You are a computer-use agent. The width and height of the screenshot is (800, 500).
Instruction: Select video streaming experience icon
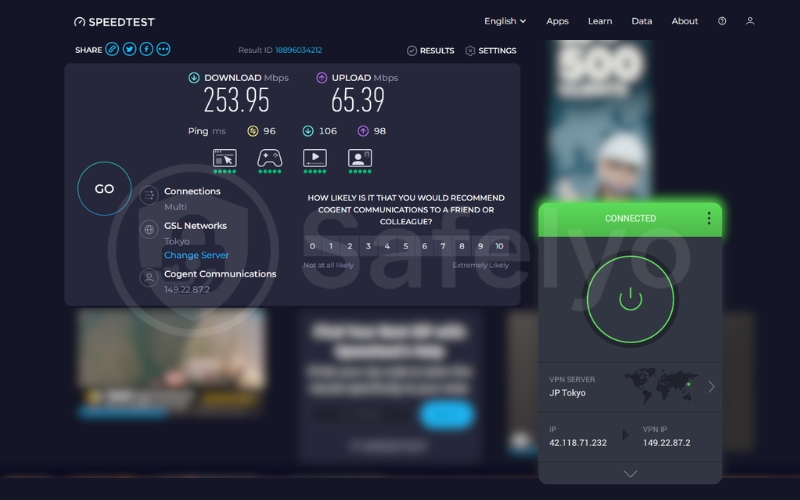pos(315,159)
